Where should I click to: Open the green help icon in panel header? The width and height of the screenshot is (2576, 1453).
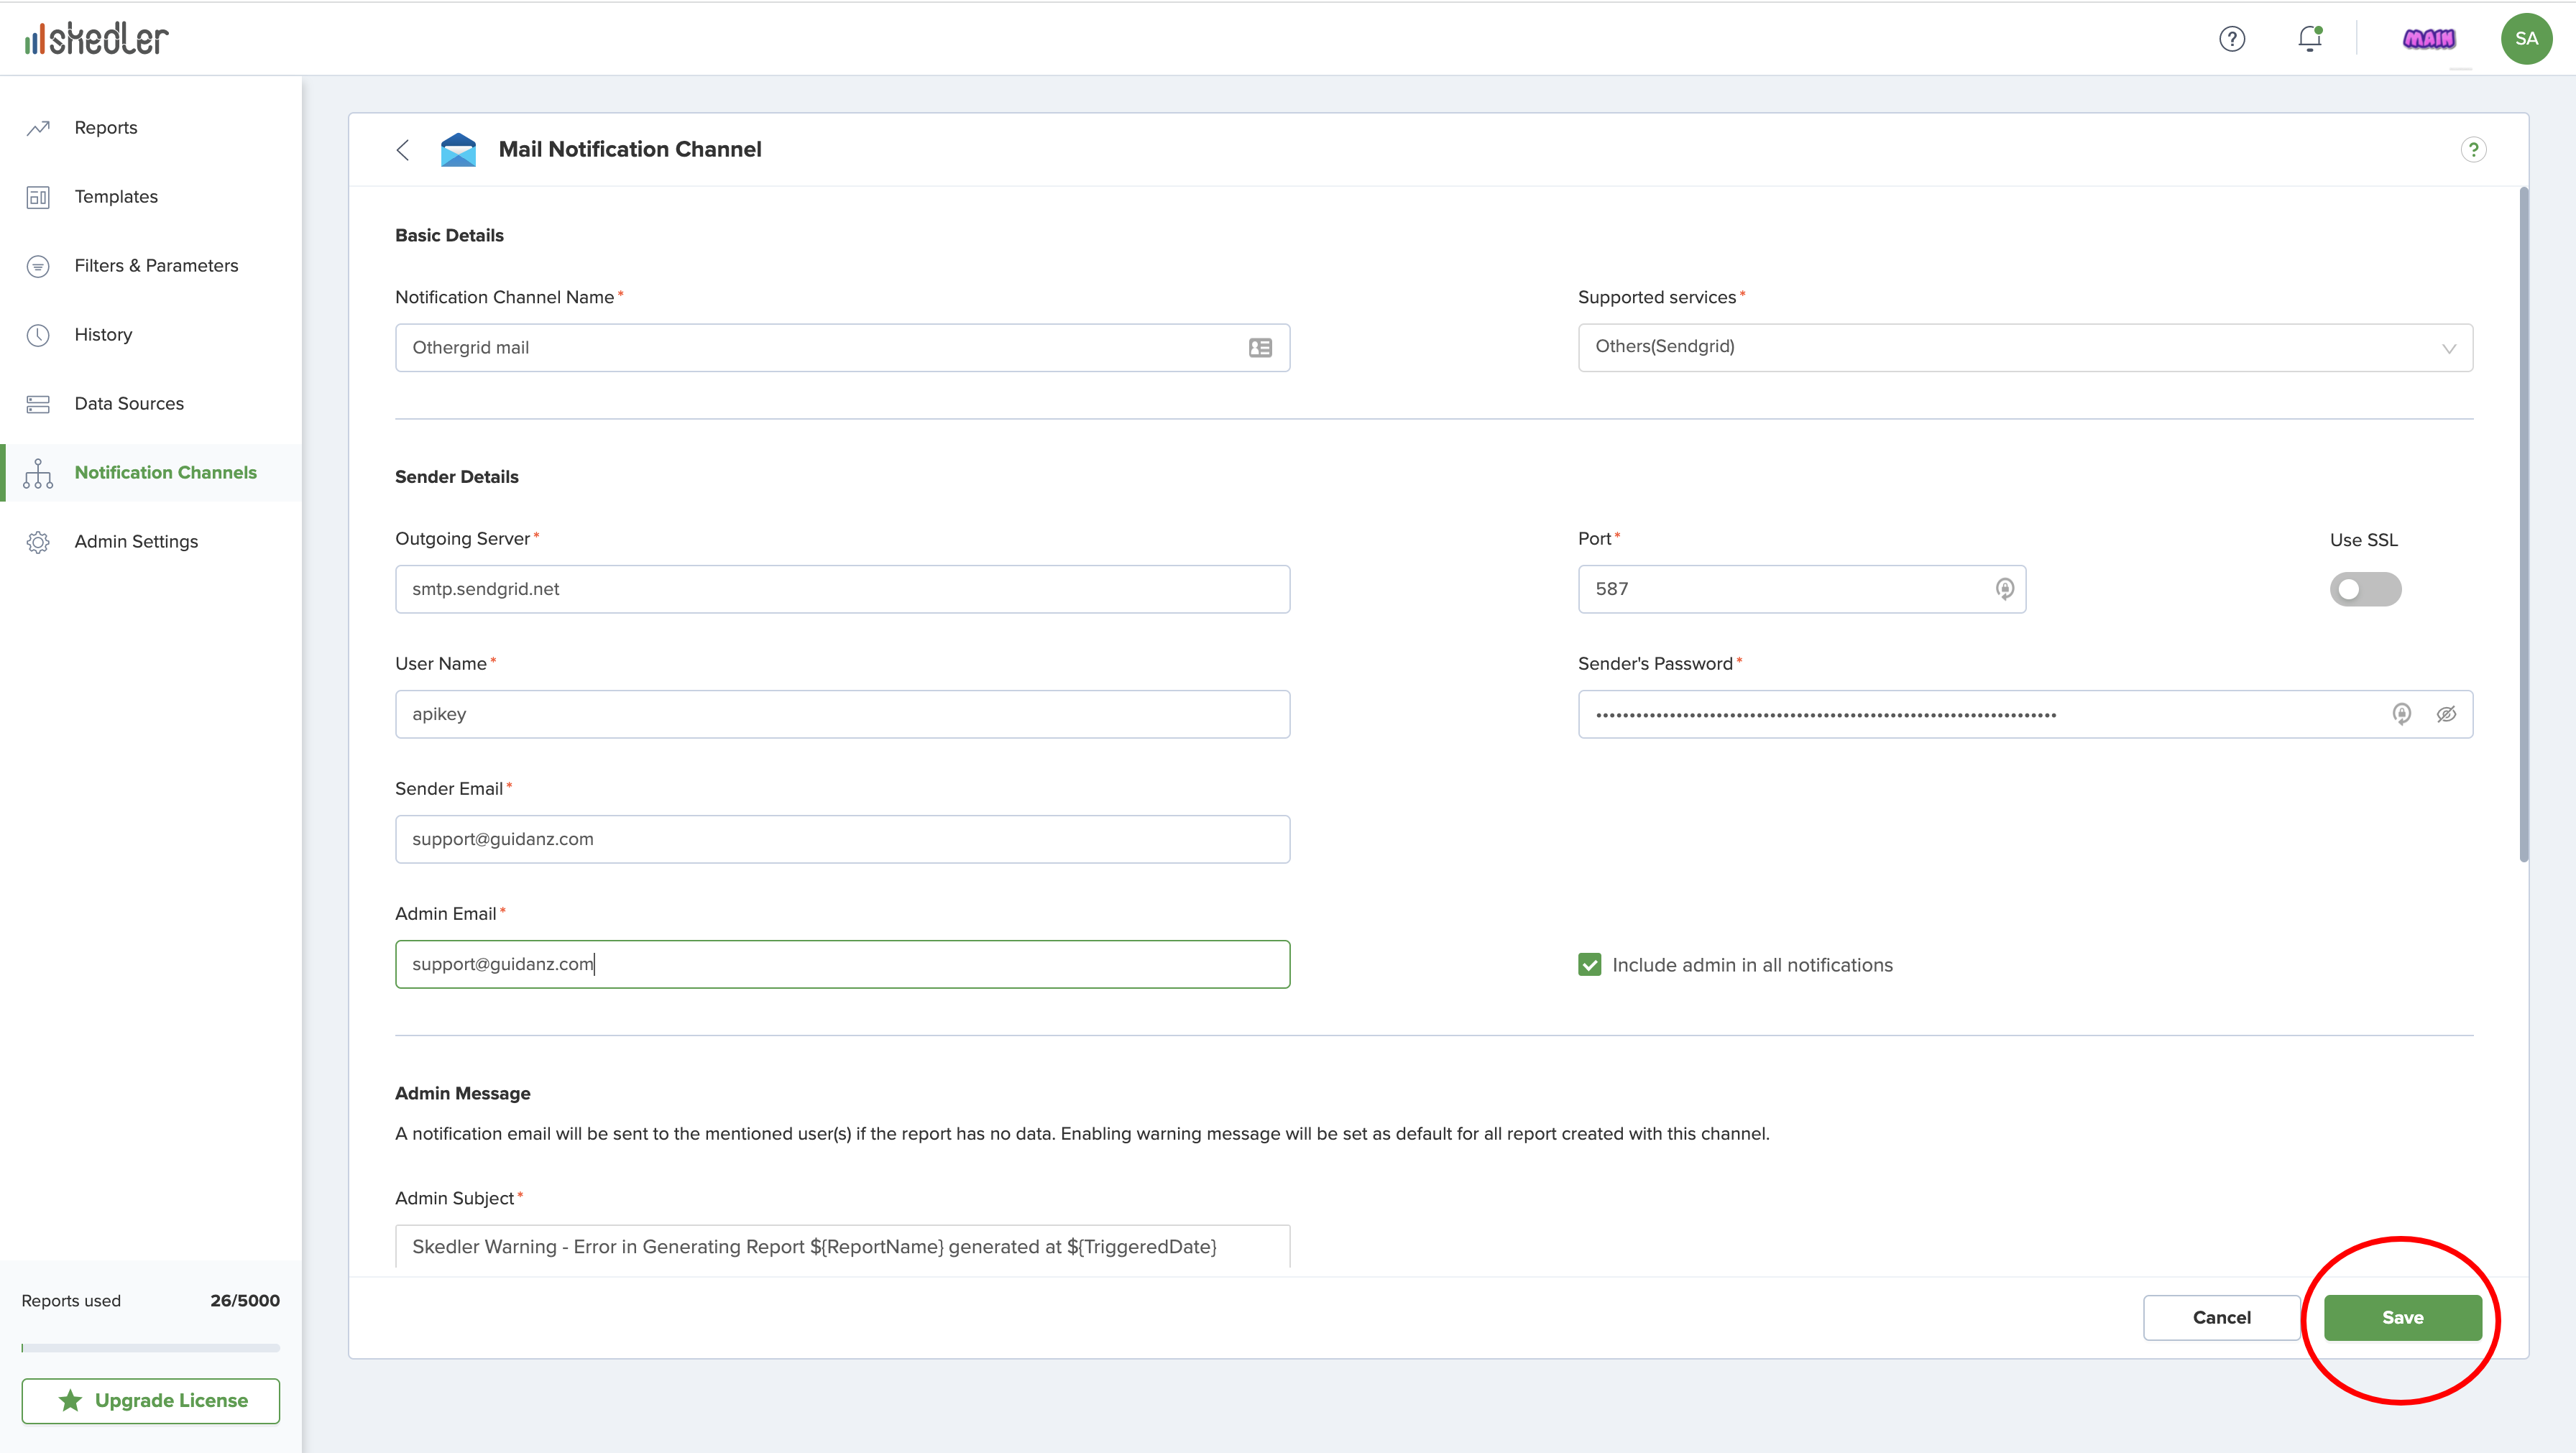pyautogui.click(x=2472, y=150)
